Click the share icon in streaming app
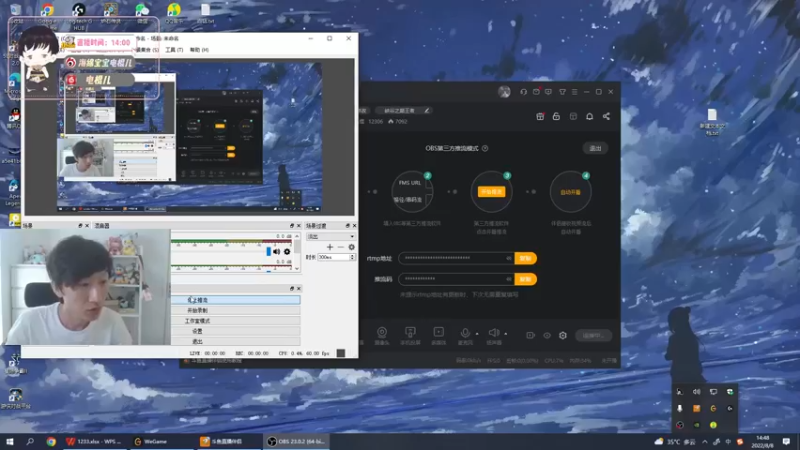Image resolution: width=800 pixels, height=450 pixels. point(606,116)
